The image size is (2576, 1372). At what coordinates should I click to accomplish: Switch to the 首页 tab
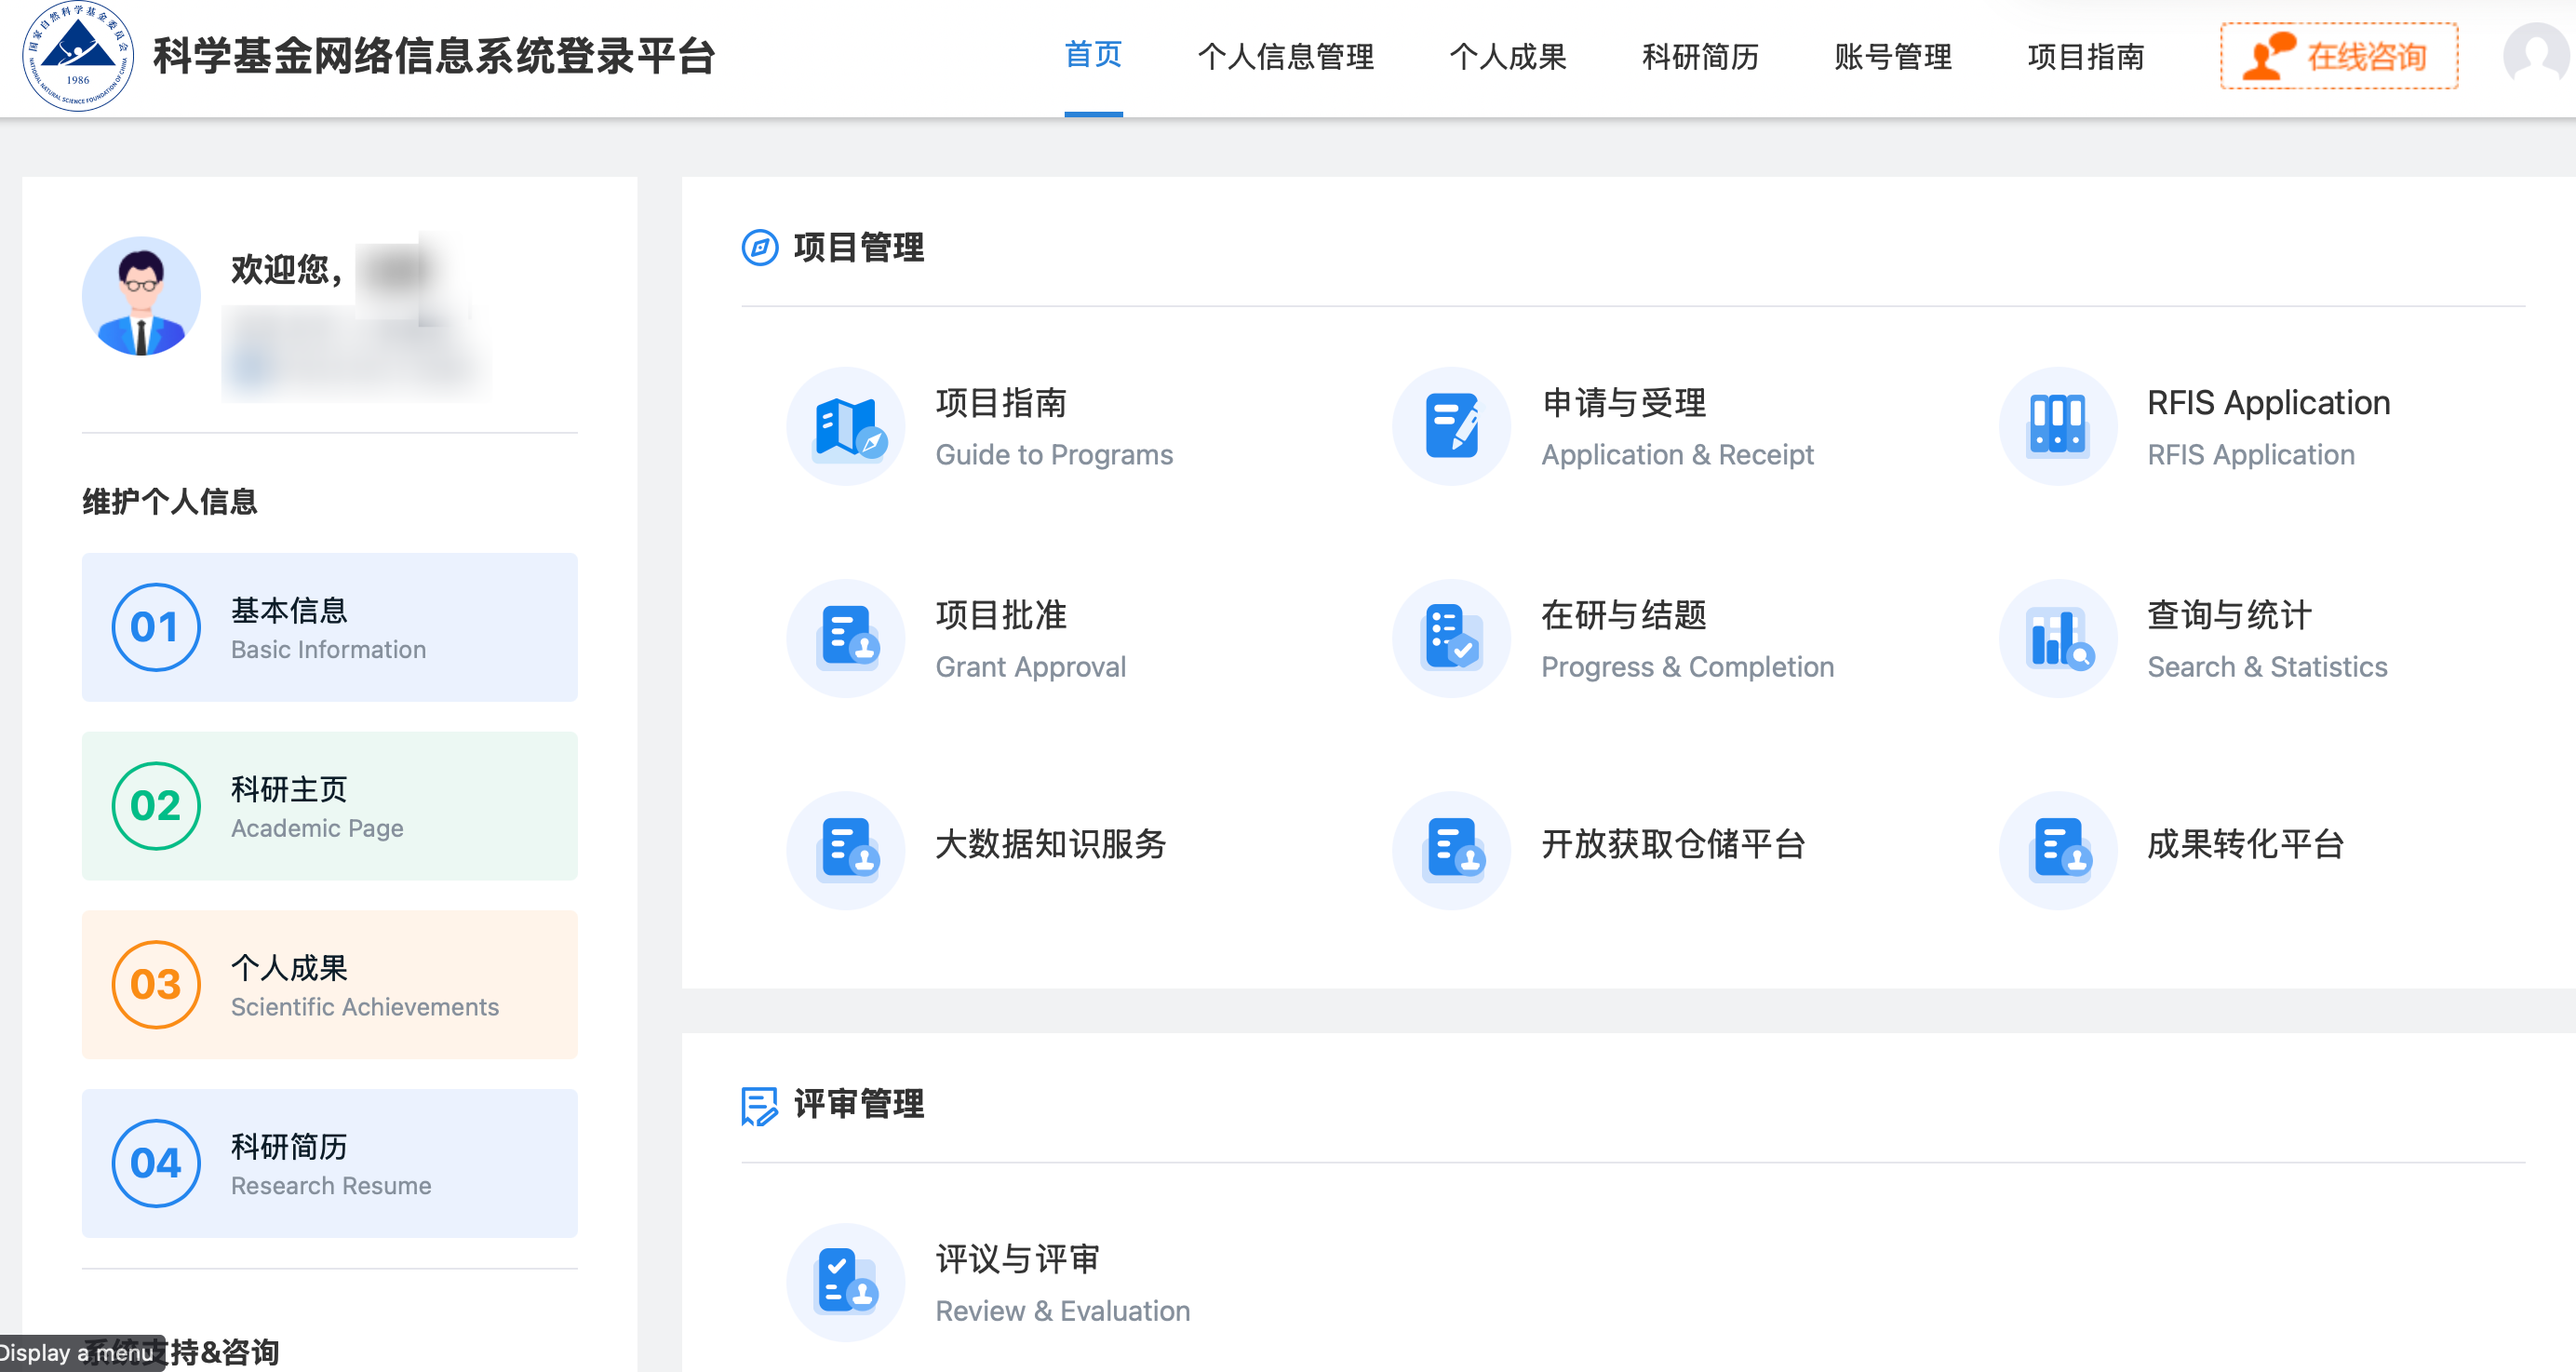[x=1093, y=56]
